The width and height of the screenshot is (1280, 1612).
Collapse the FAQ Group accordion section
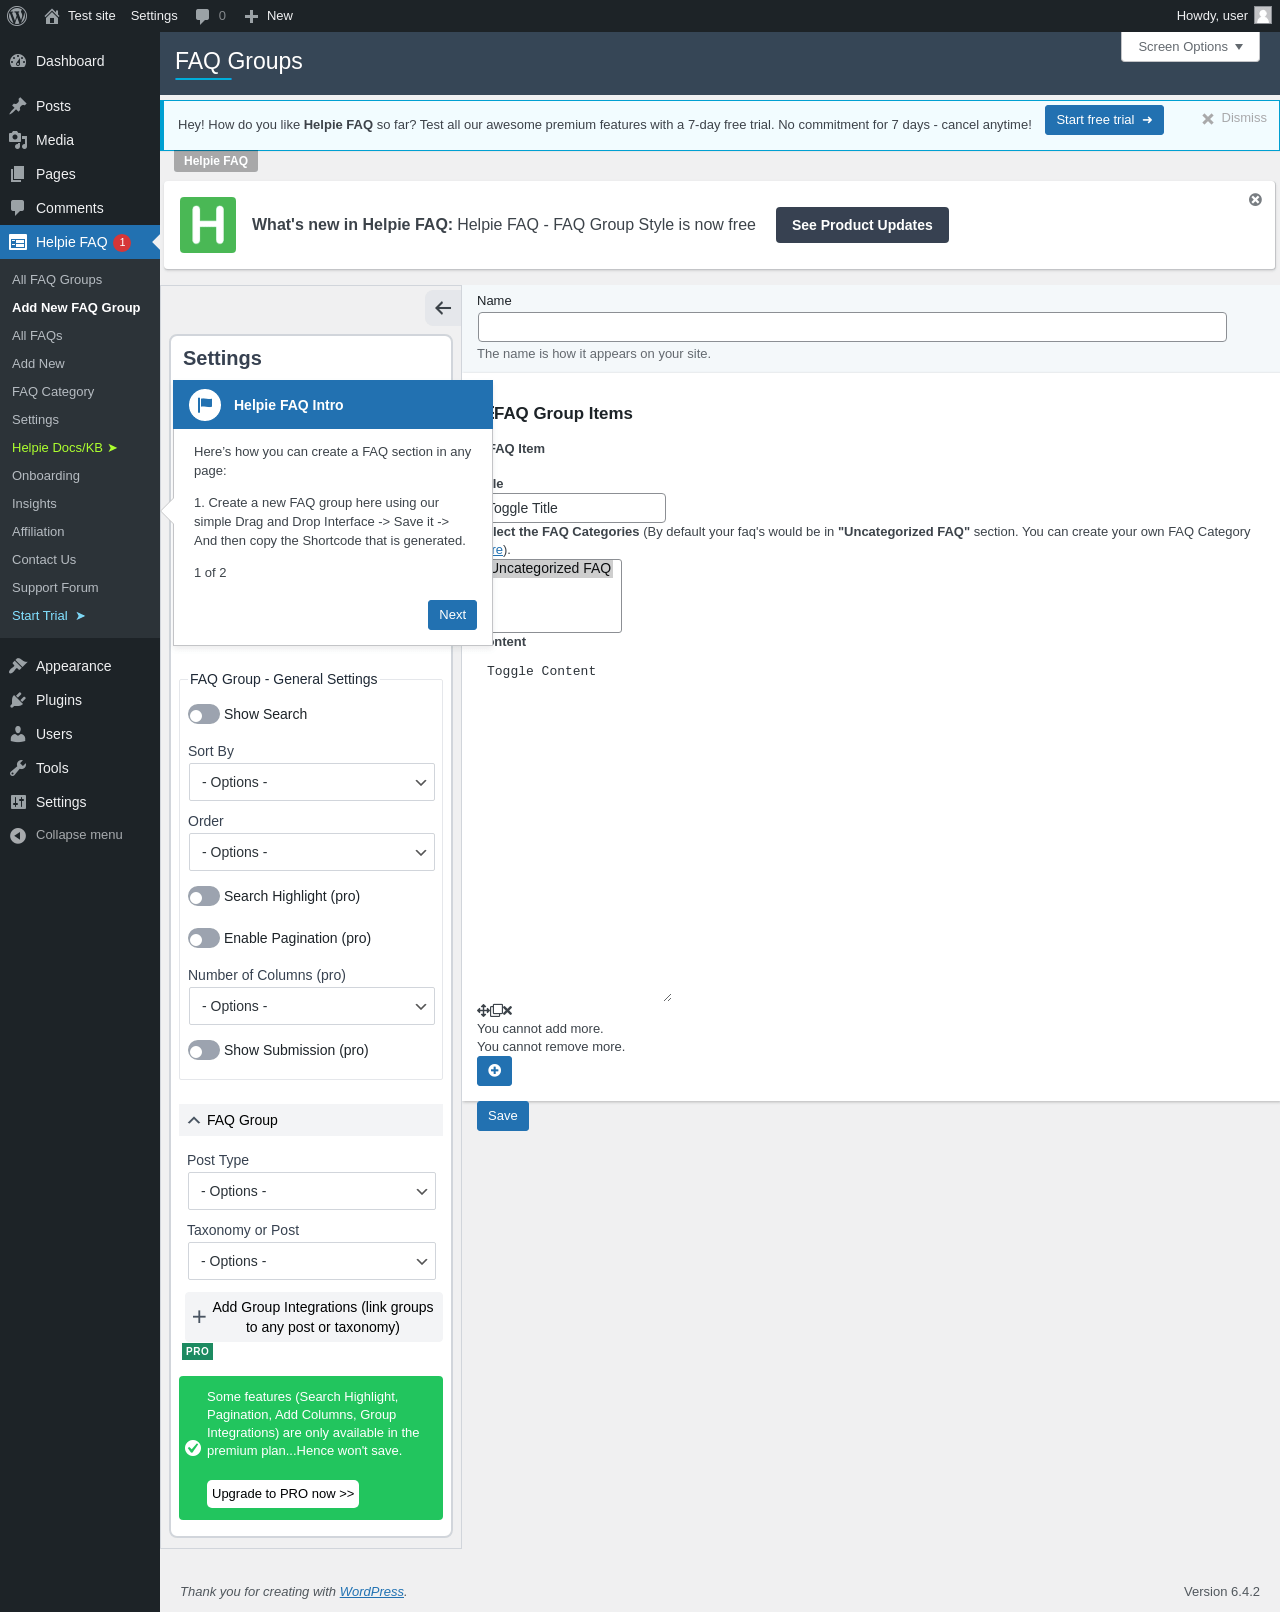pos(311,1120)
